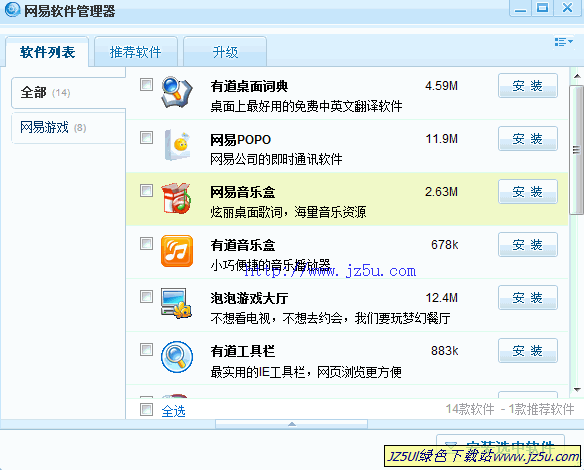
Task: Click the 14款软件 - 1款推荐软件 status text
Action: coord(510,409)
